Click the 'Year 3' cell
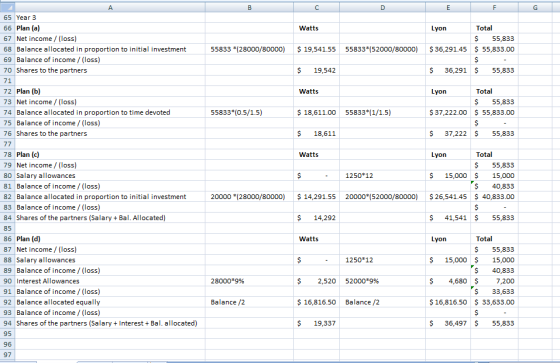Image resolution: width=560 pixels, height=363 pixels. (110, 18)
